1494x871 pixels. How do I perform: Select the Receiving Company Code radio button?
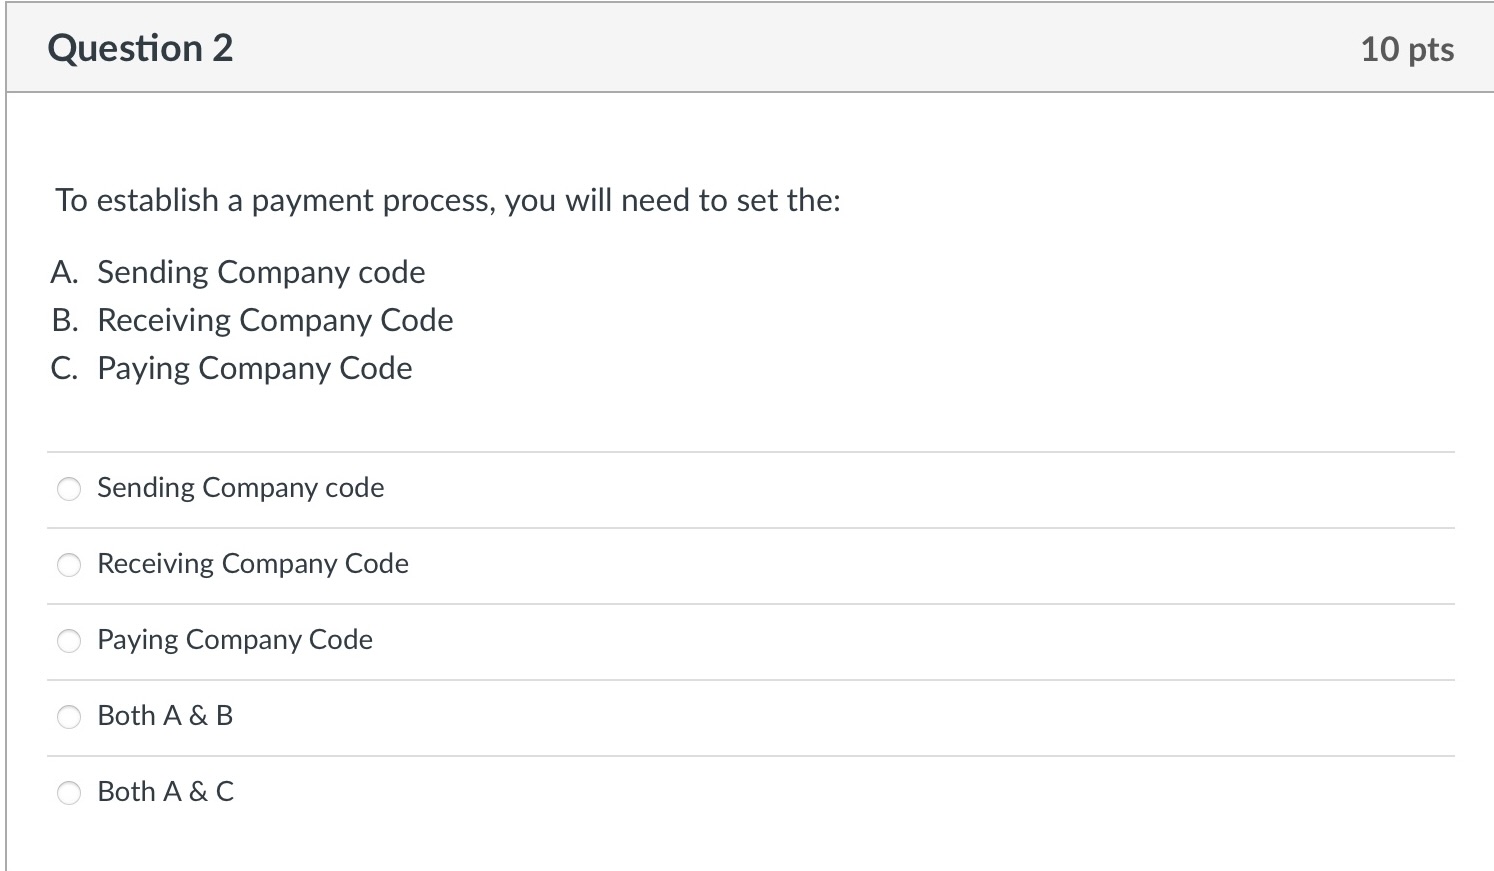[x=69, y=565]
